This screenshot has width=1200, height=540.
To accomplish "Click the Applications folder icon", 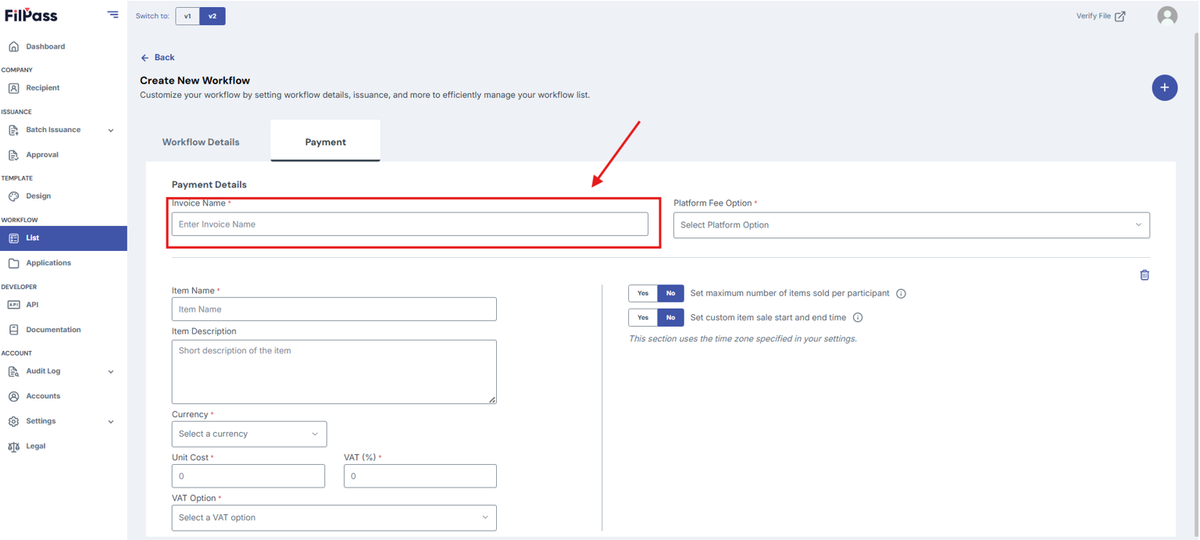I will pos(14,263).
